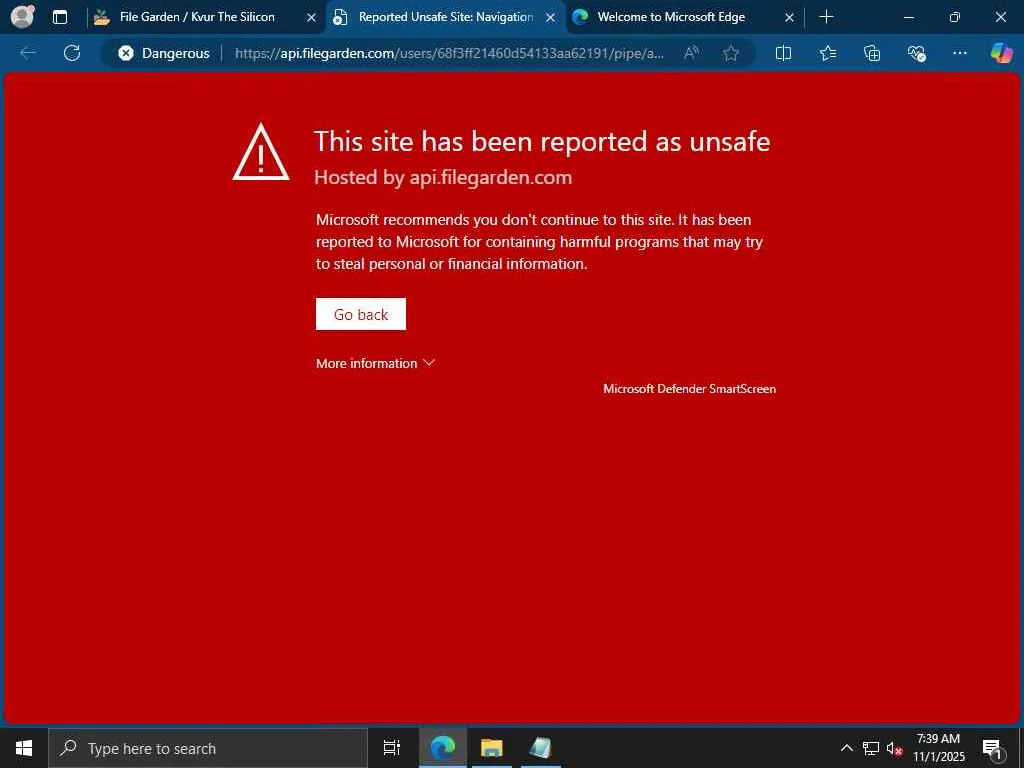Minimize the Edge window
This screenshot has width=1024, height=768.
908,17
